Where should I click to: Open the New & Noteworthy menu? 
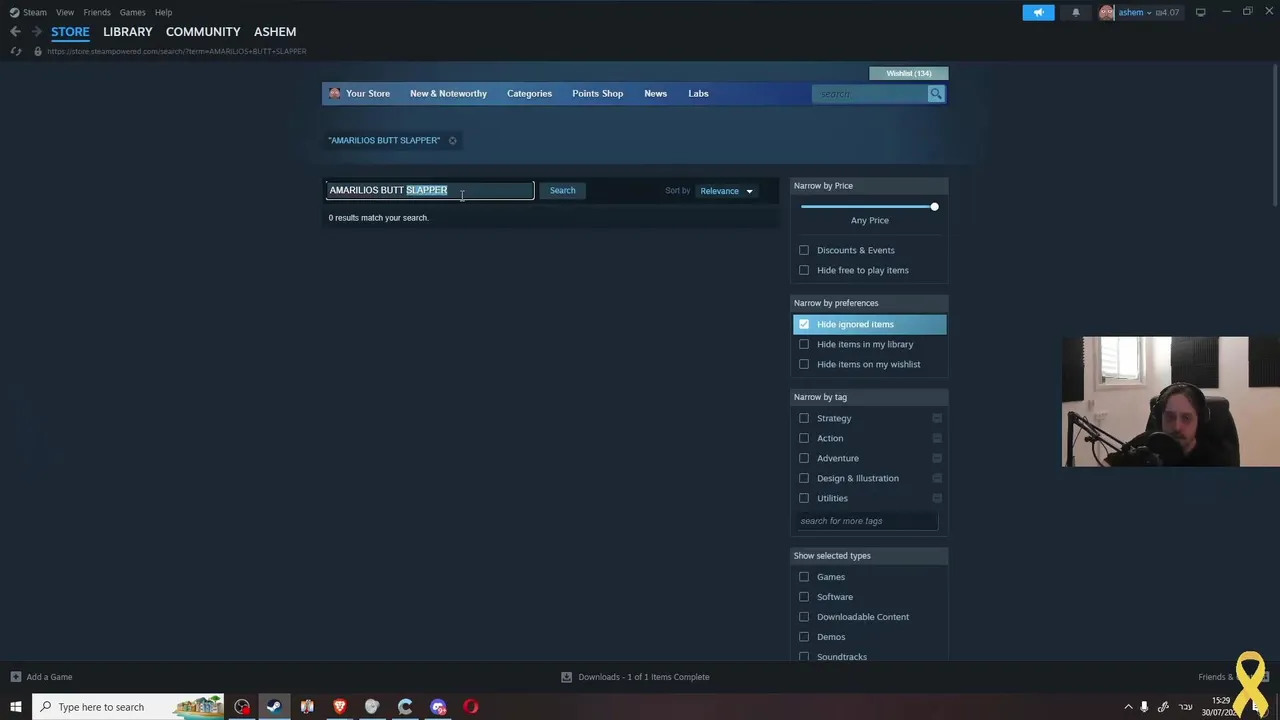click(x=448, y=94)
